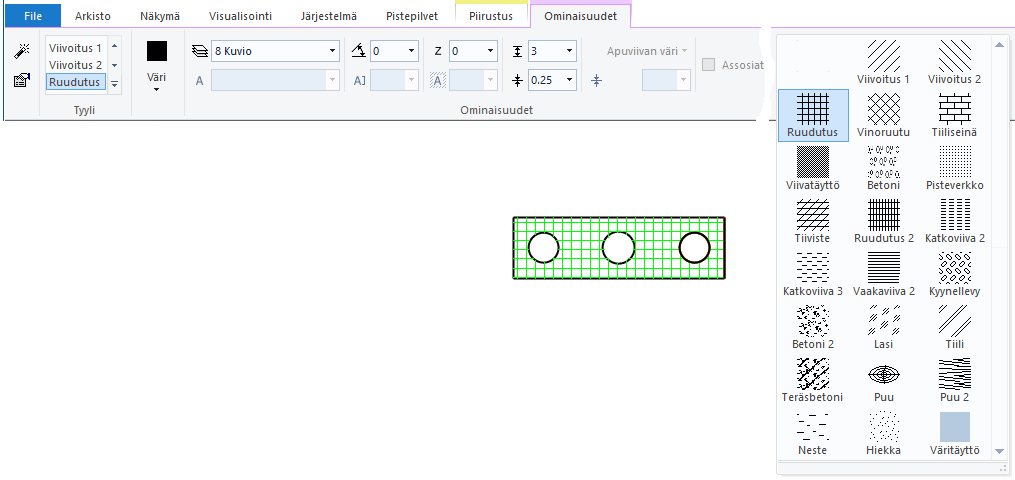Screen dimensions: 1015x480
Task: Click the black Väri color swatch
Action: point(157,52)
